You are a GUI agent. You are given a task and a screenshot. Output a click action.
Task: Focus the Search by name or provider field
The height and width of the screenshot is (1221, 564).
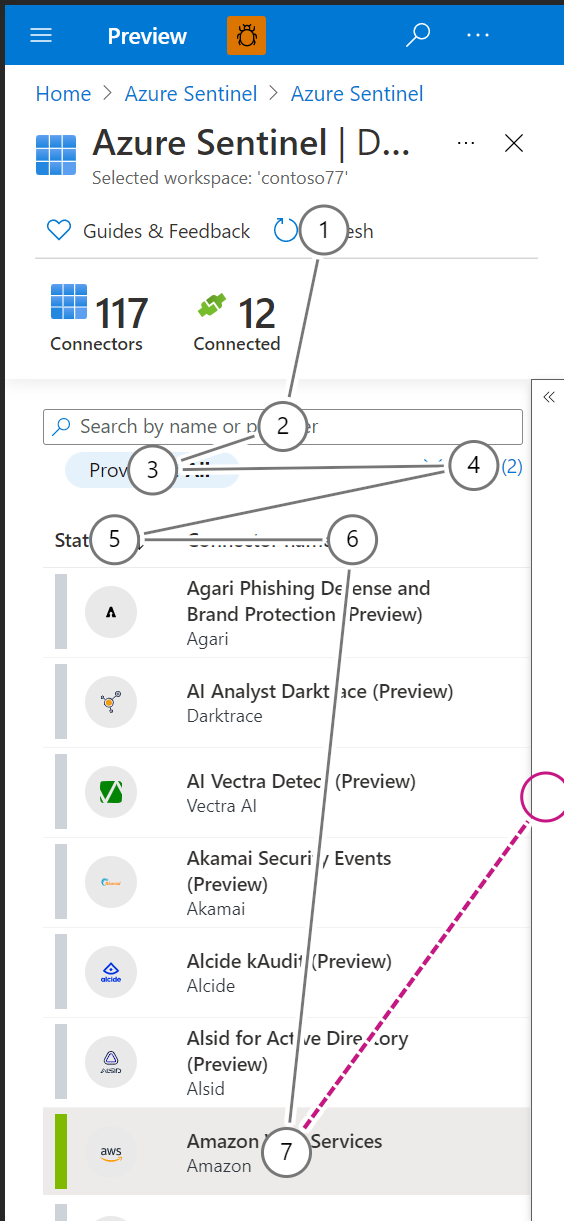[x=283, y=427]
